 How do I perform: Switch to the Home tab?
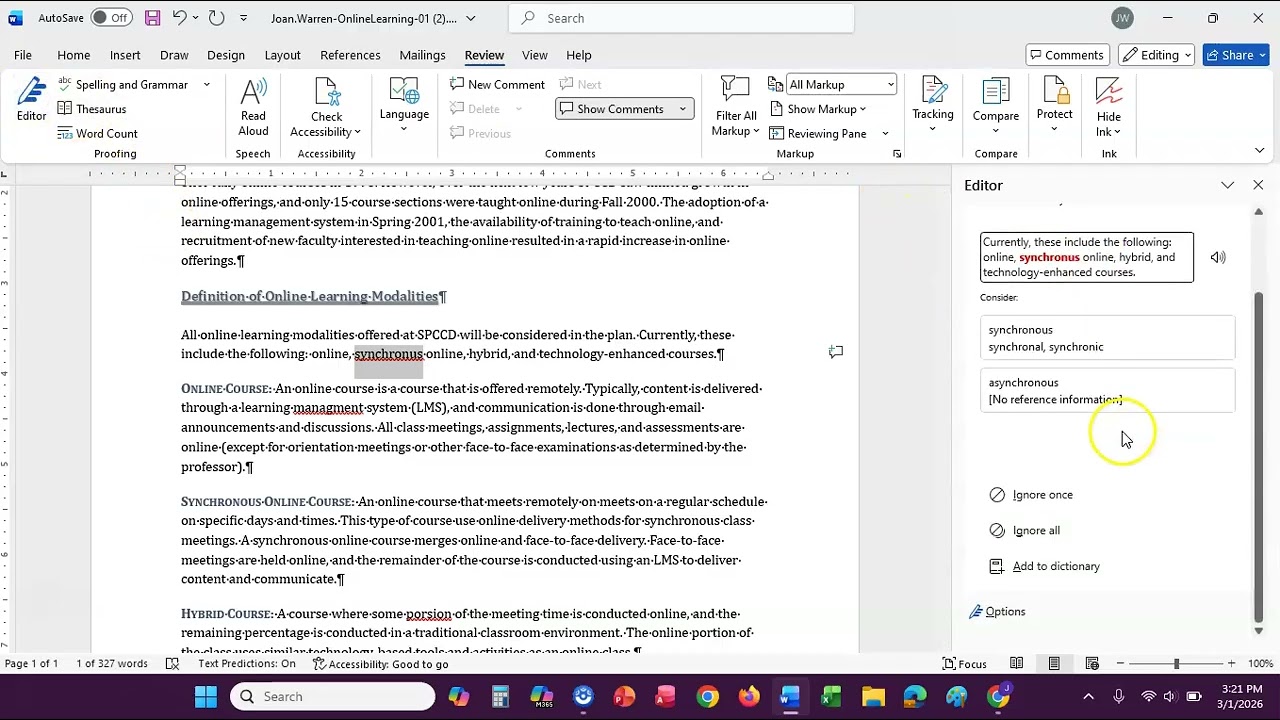coord(74,55)
